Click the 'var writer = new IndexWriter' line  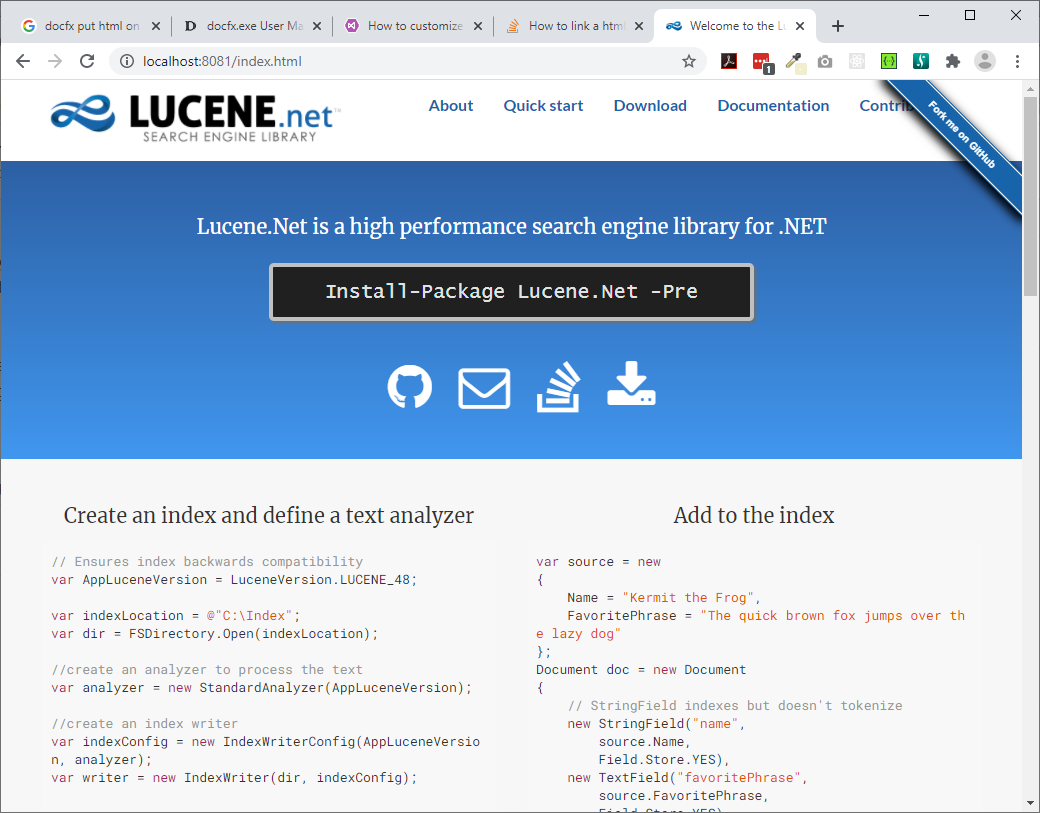click(234, 777)
